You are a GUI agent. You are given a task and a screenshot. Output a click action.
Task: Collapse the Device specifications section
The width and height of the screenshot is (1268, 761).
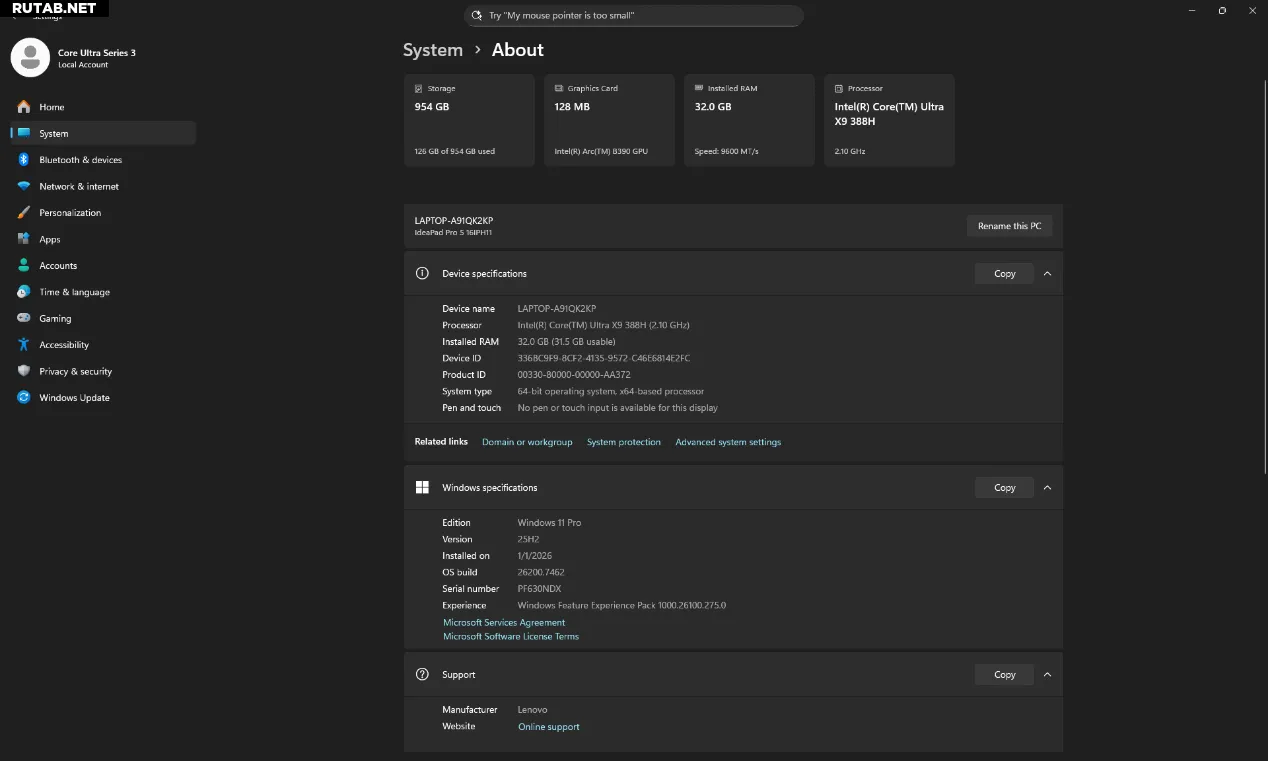[x=1047, y=274]
